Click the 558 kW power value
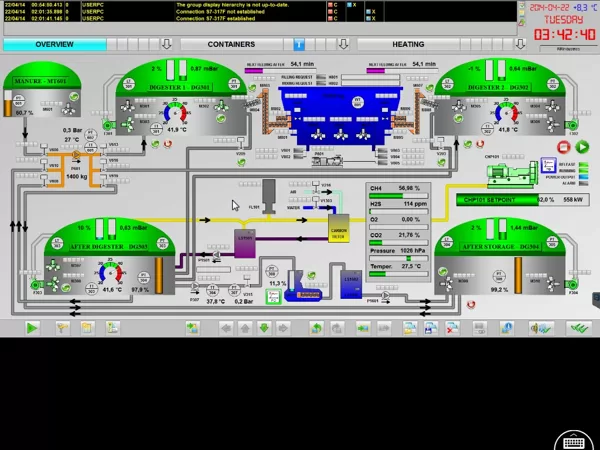The image size is (600, 450). click(573, 200)
